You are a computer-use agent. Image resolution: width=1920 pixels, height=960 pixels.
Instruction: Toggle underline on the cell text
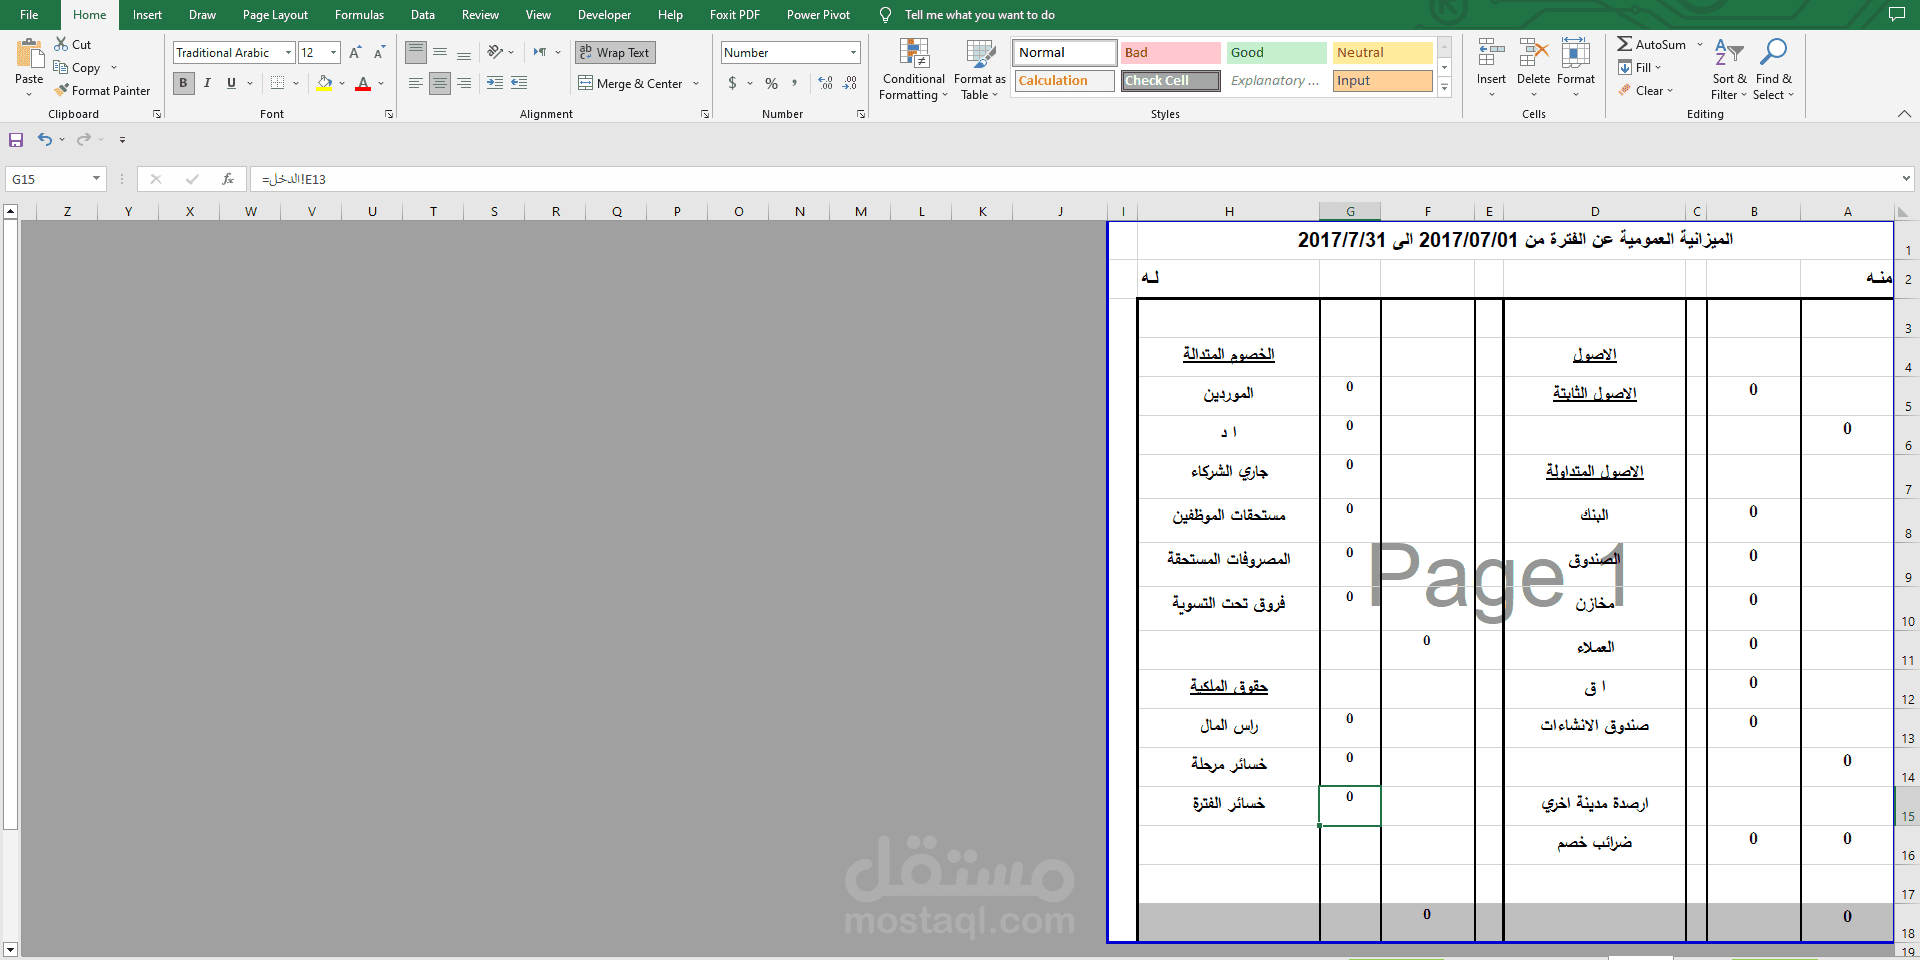click(230, 83)
